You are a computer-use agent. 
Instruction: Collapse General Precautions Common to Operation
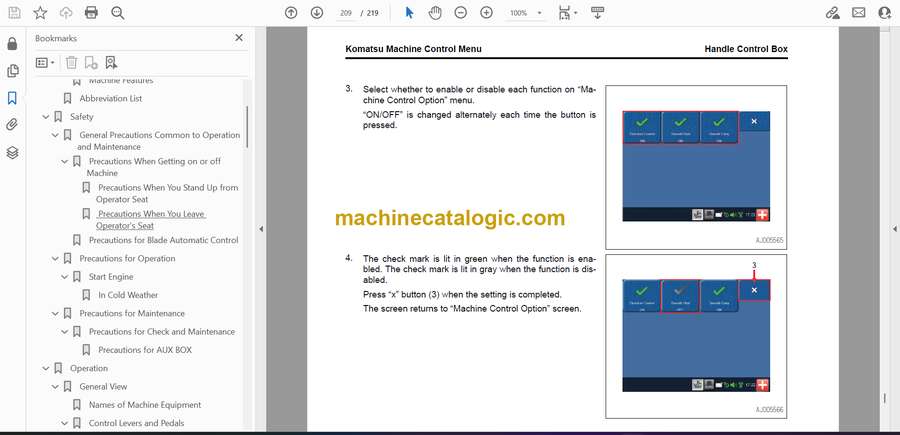(55, 135)
